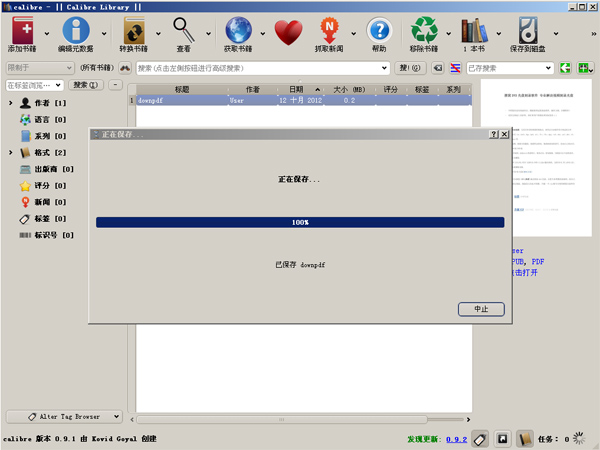Sort by 大小 (MB) column header
Image resolution: width=600 pixels, height=450 pixels.
click(x=349, y=90)
